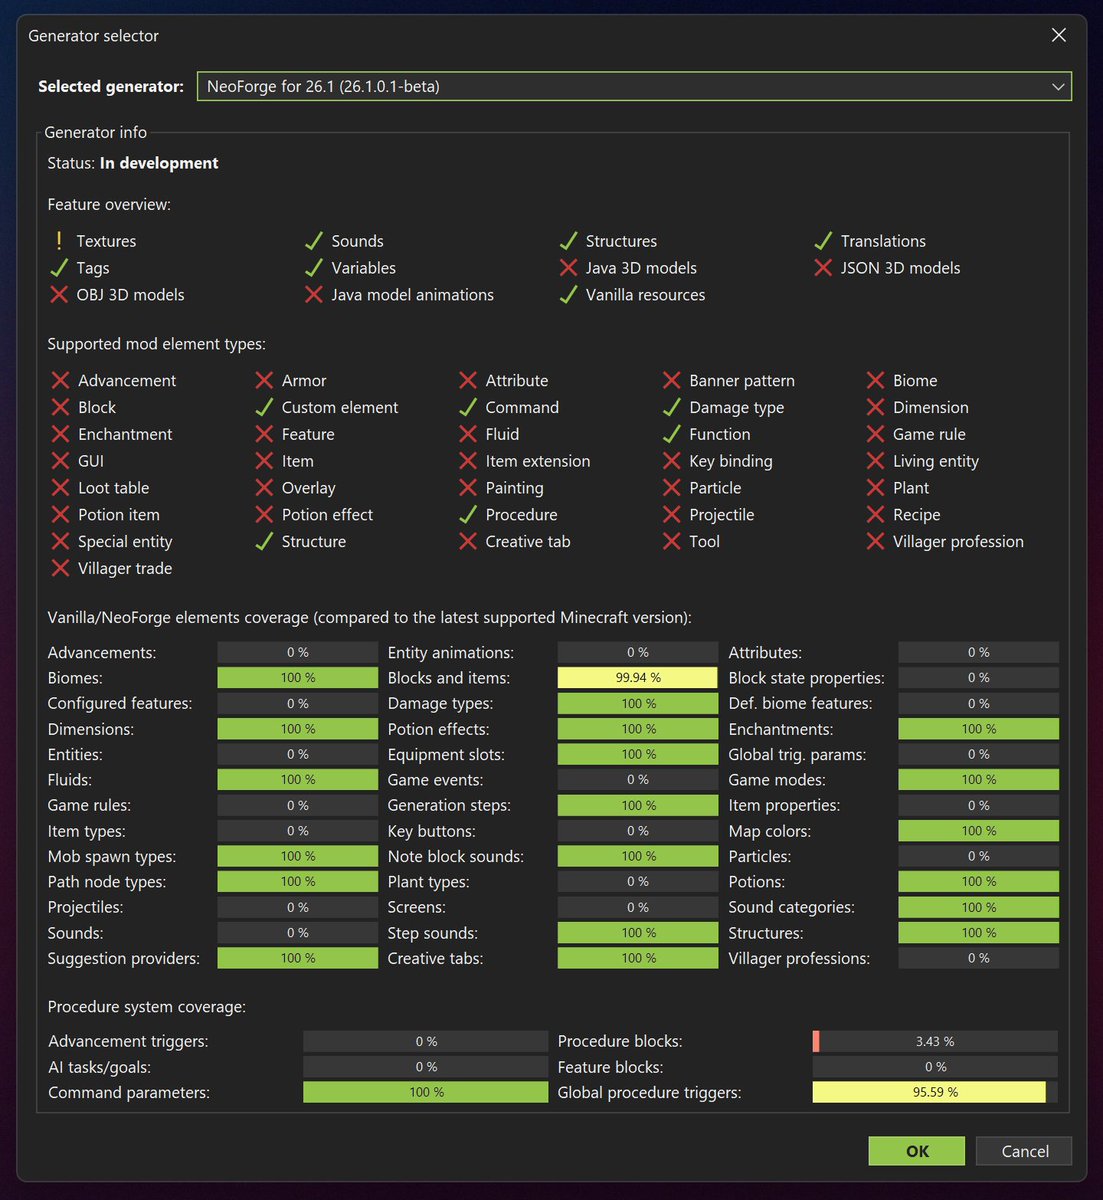1103x1200 pixels.
Task: Click the checkmark beside Translations
Action: (x=823, y=241)
